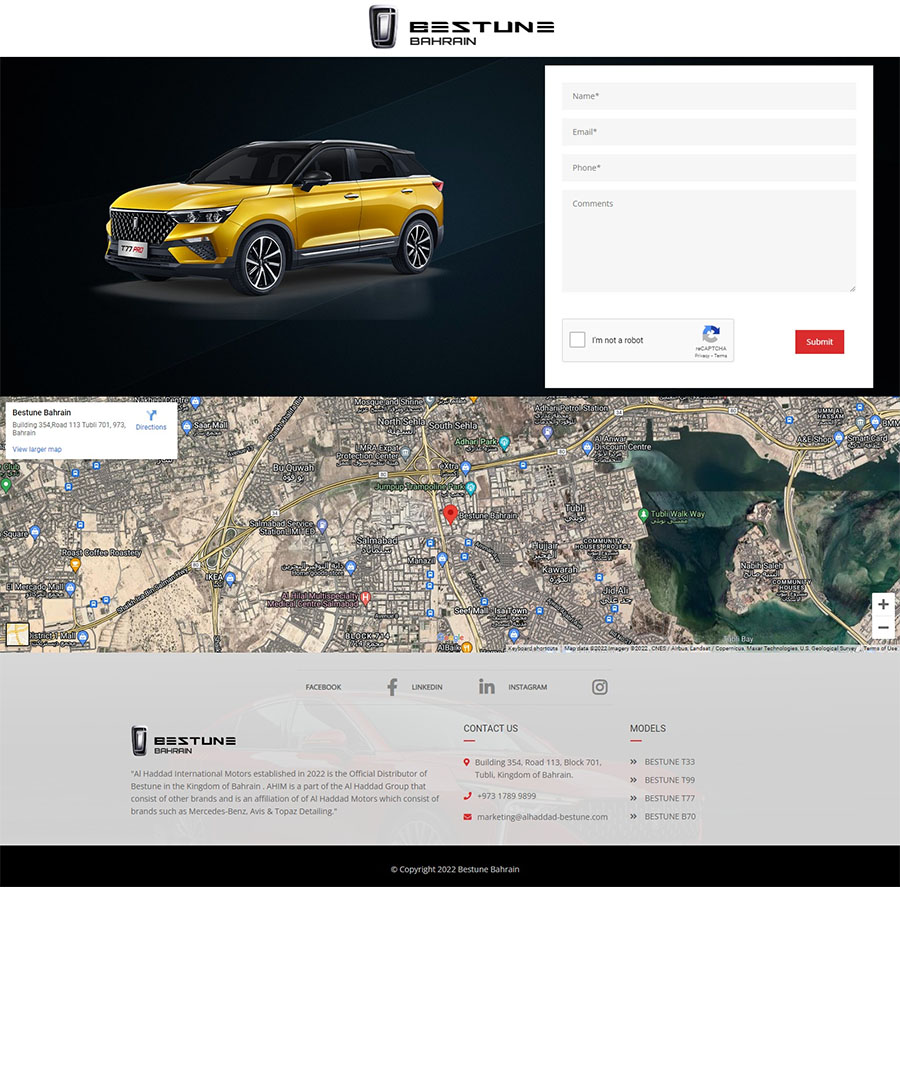Click the Facebook f icon
900x1074 pixels.
[x=392, y=687]
